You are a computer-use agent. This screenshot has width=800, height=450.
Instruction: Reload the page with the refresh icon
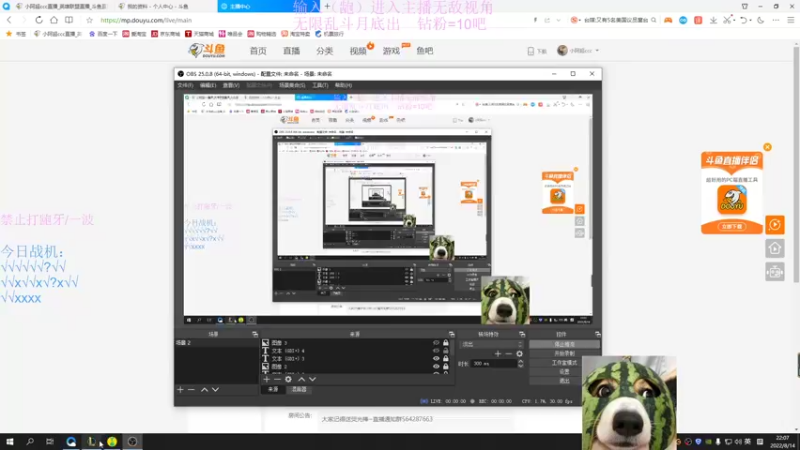(x=39, y=20)
